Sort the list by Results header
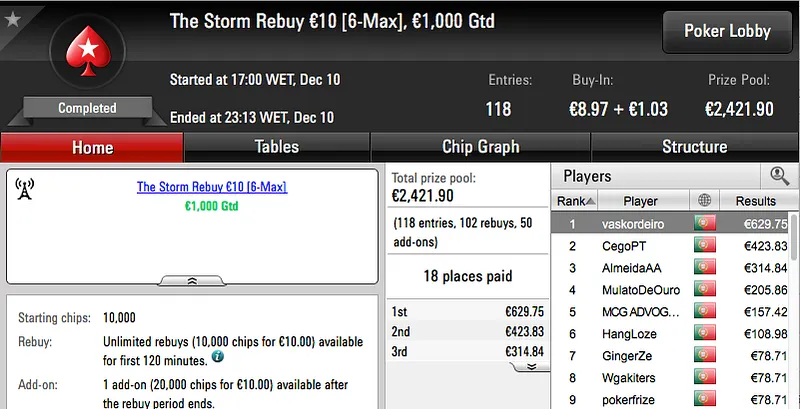Image resolution: width=800 pixels, height=409 pixels. tap(755, 201)
